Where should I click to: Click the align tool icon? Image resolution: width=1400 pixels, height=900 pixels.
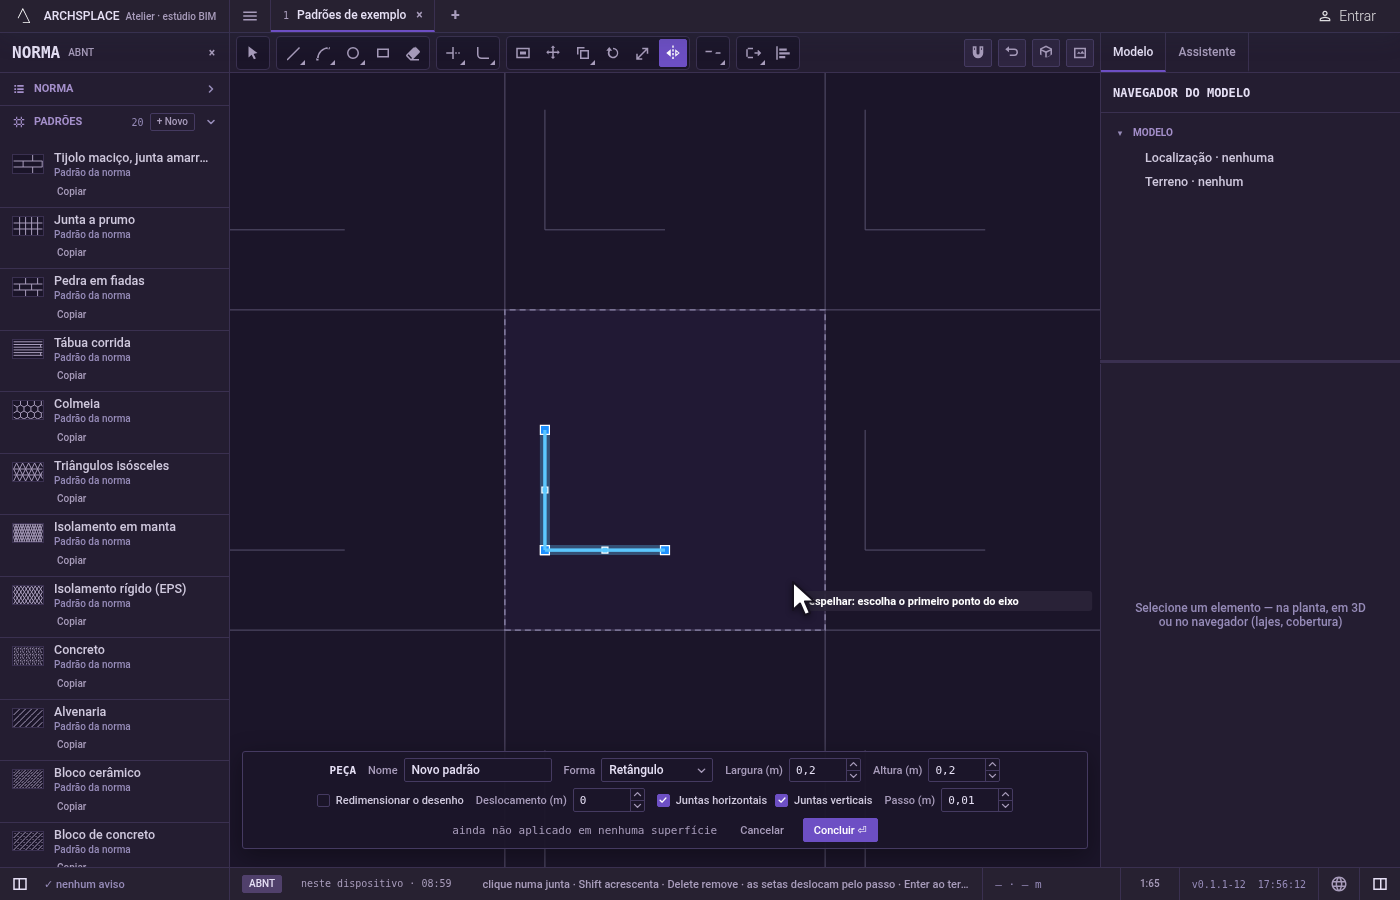pos(783,53)
